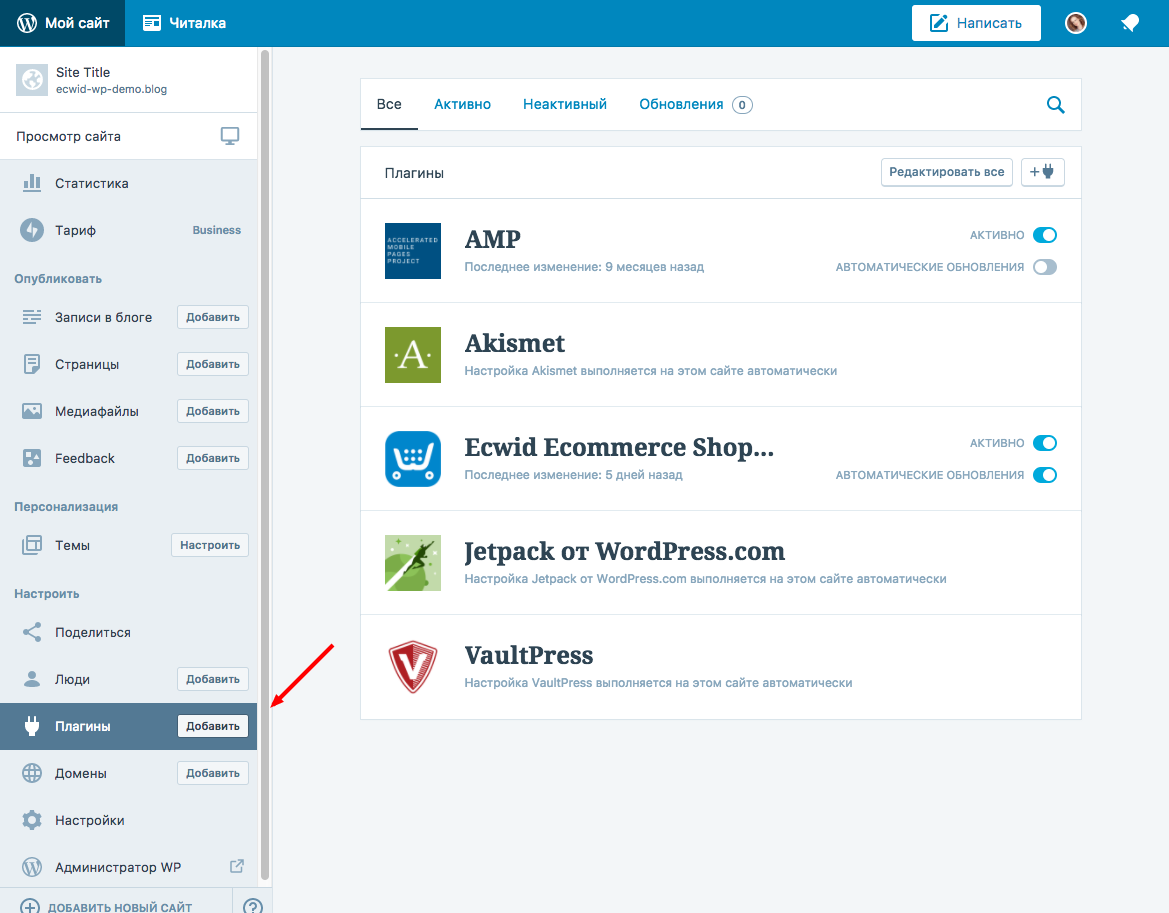
Task: Click Добавить next to Люди
Action: (x=212, y=679)
